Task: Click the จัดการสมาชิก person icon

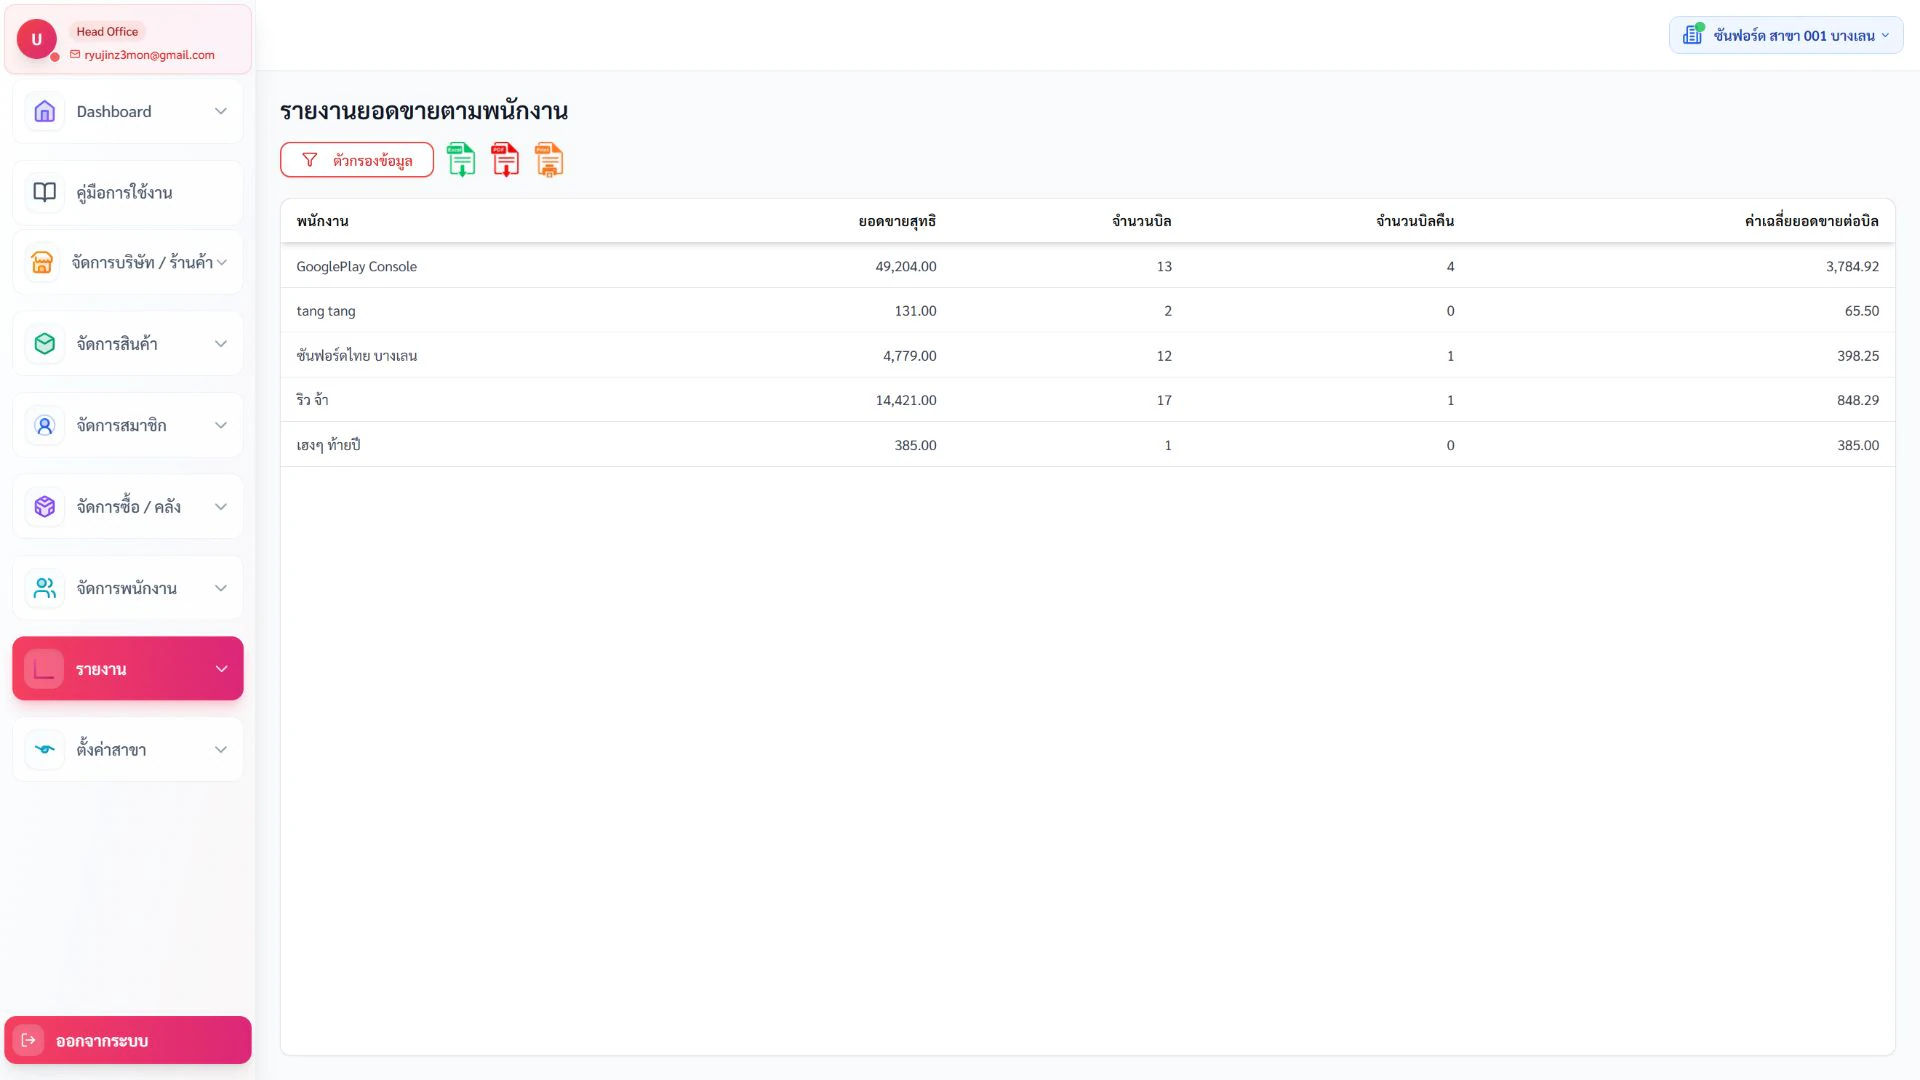Action: pos(45,426)
